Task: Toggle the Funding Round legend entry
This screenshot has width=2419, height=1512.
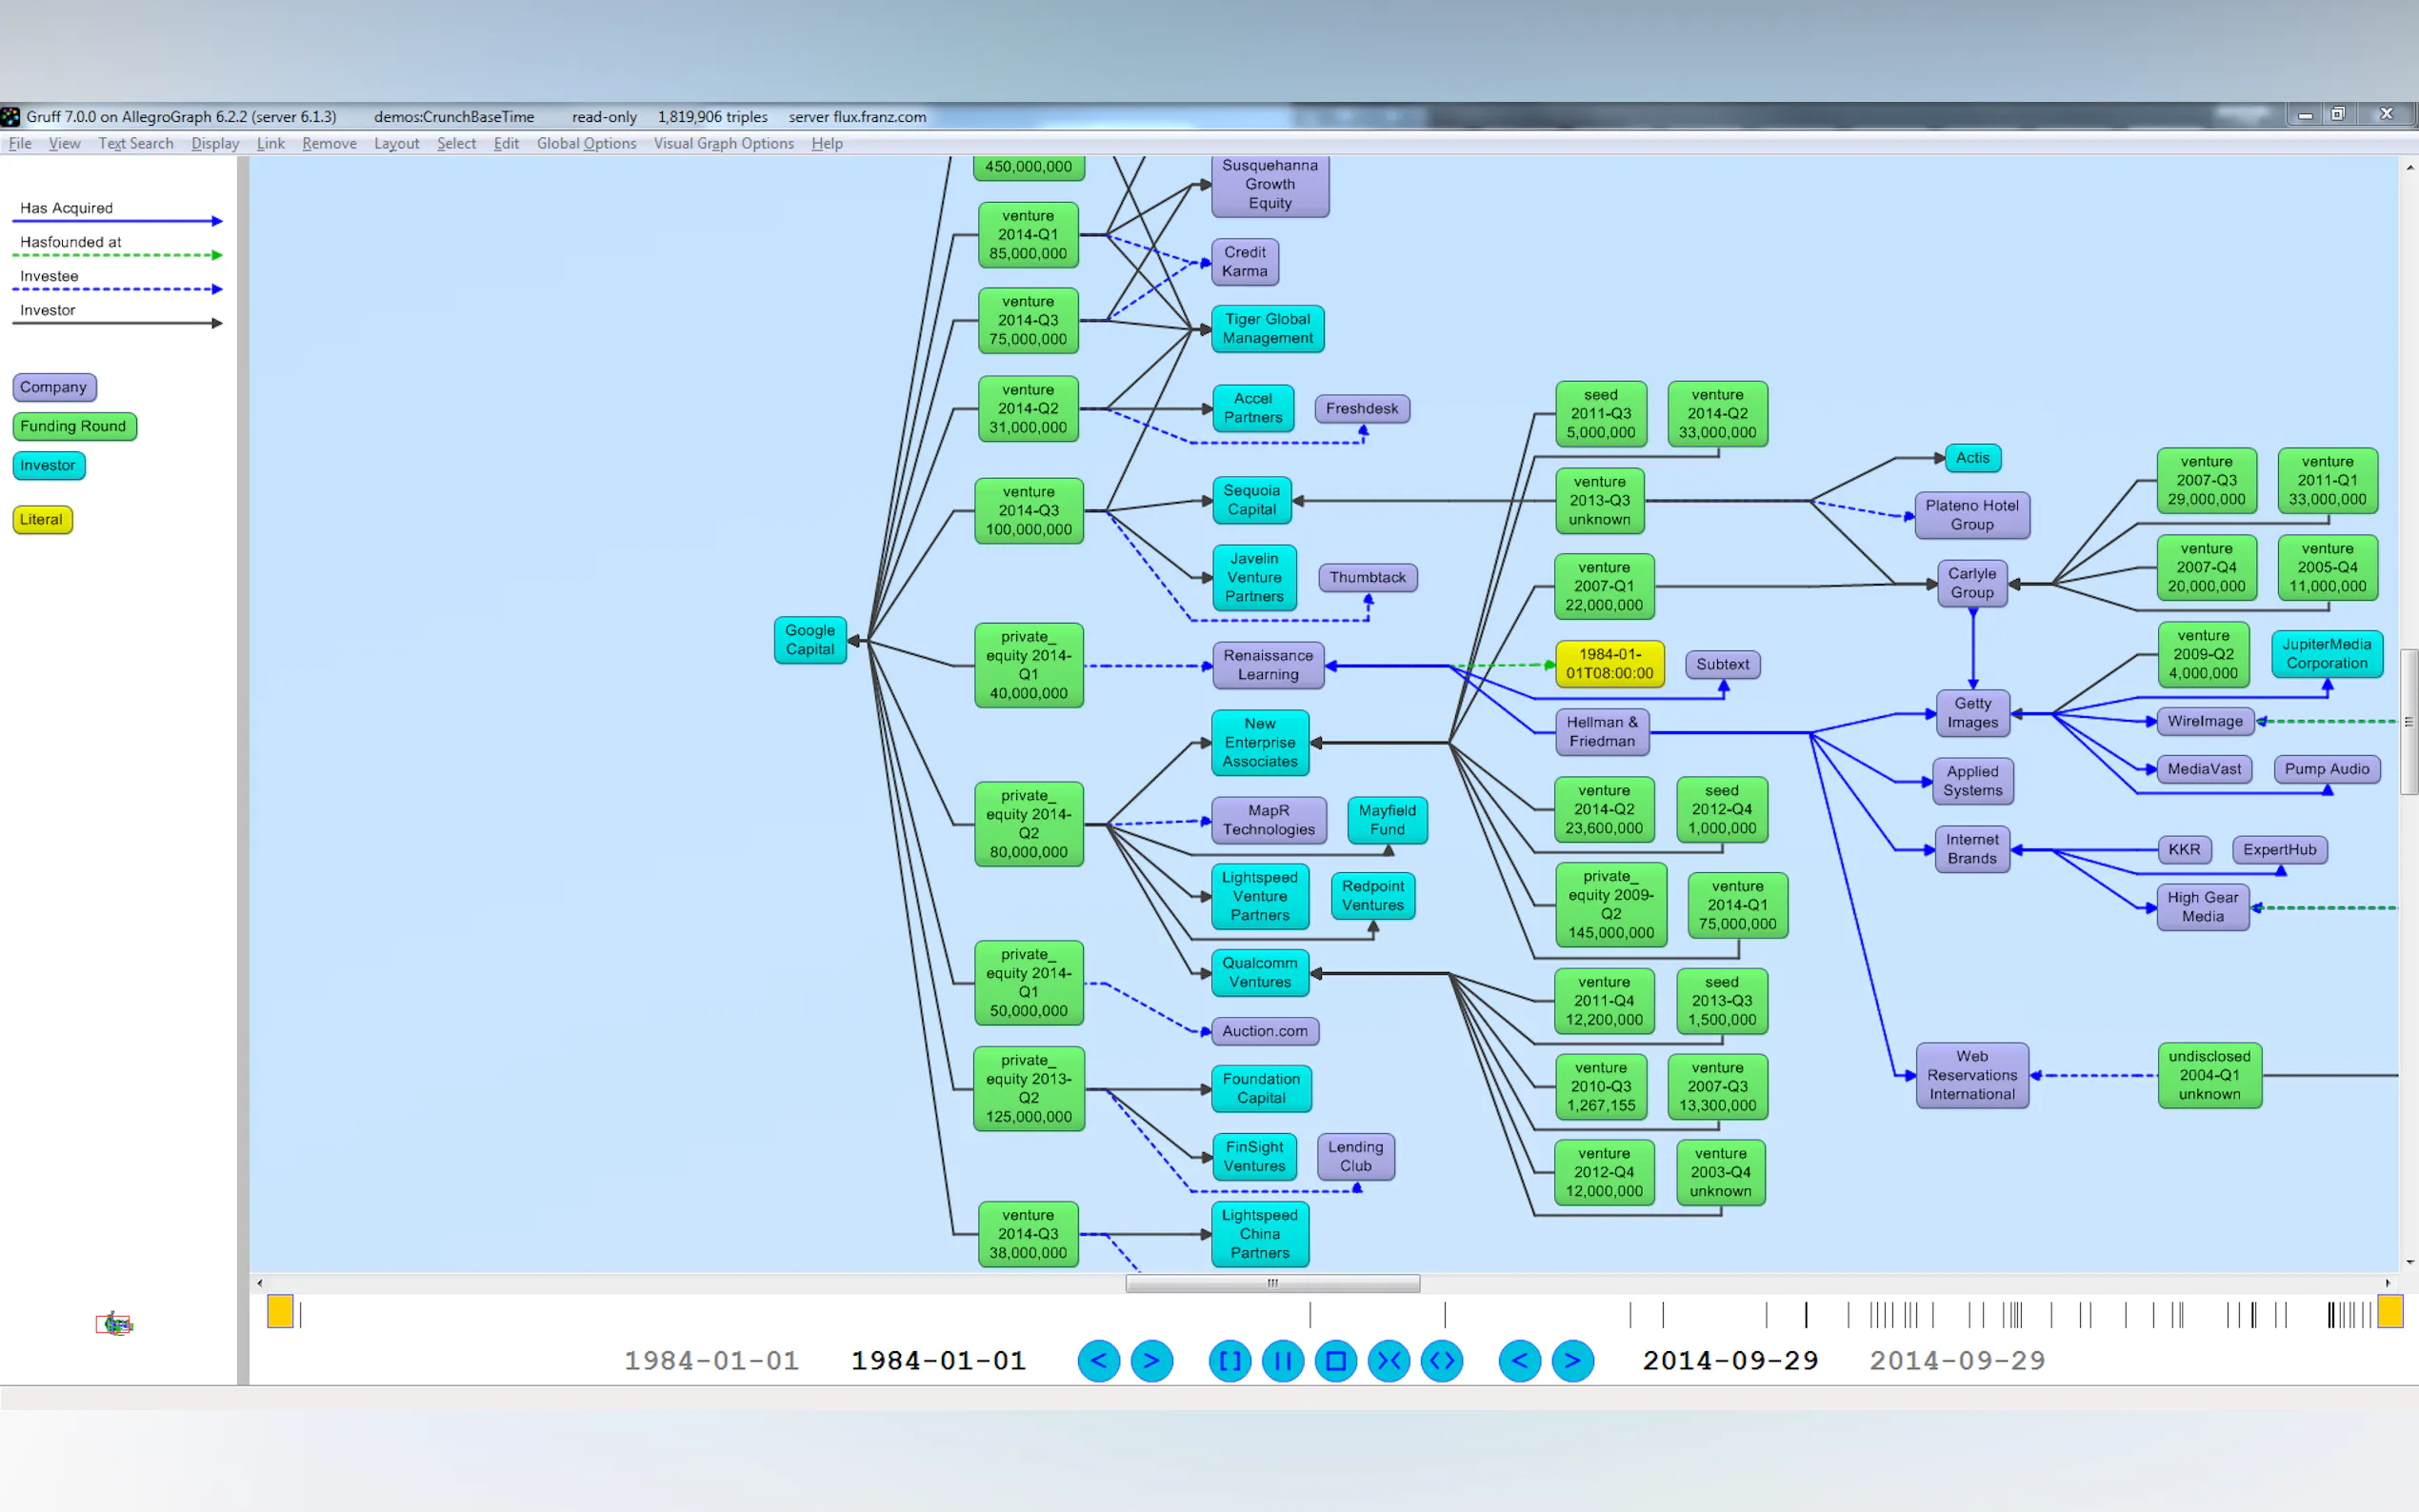Action: [x=74, y=426]
